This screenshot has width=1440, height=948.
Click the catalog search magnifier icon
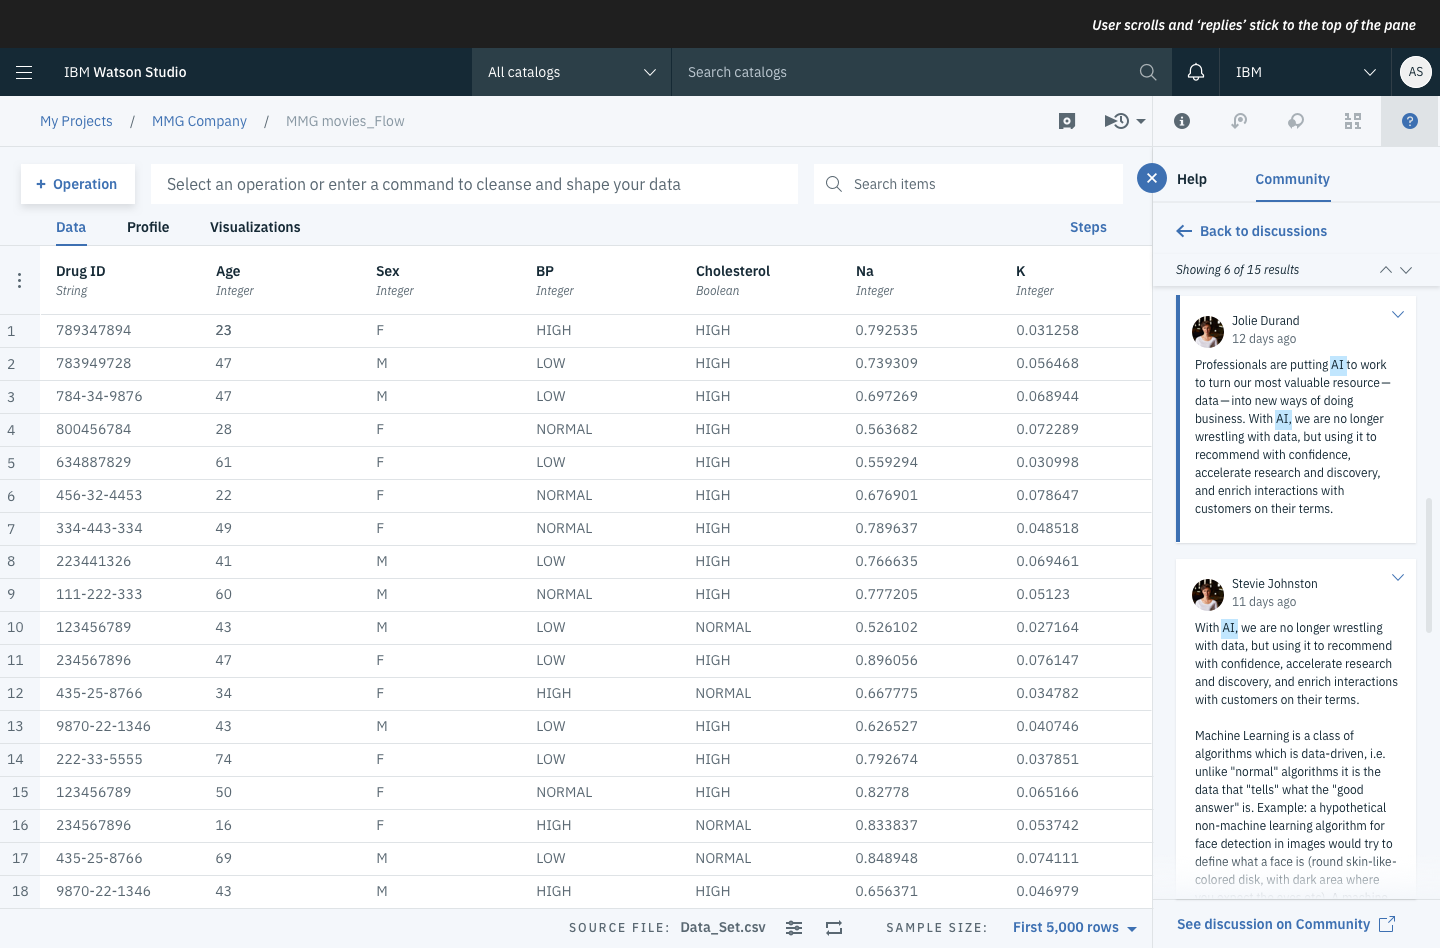pyautogui.click(x=1147, y=72)
